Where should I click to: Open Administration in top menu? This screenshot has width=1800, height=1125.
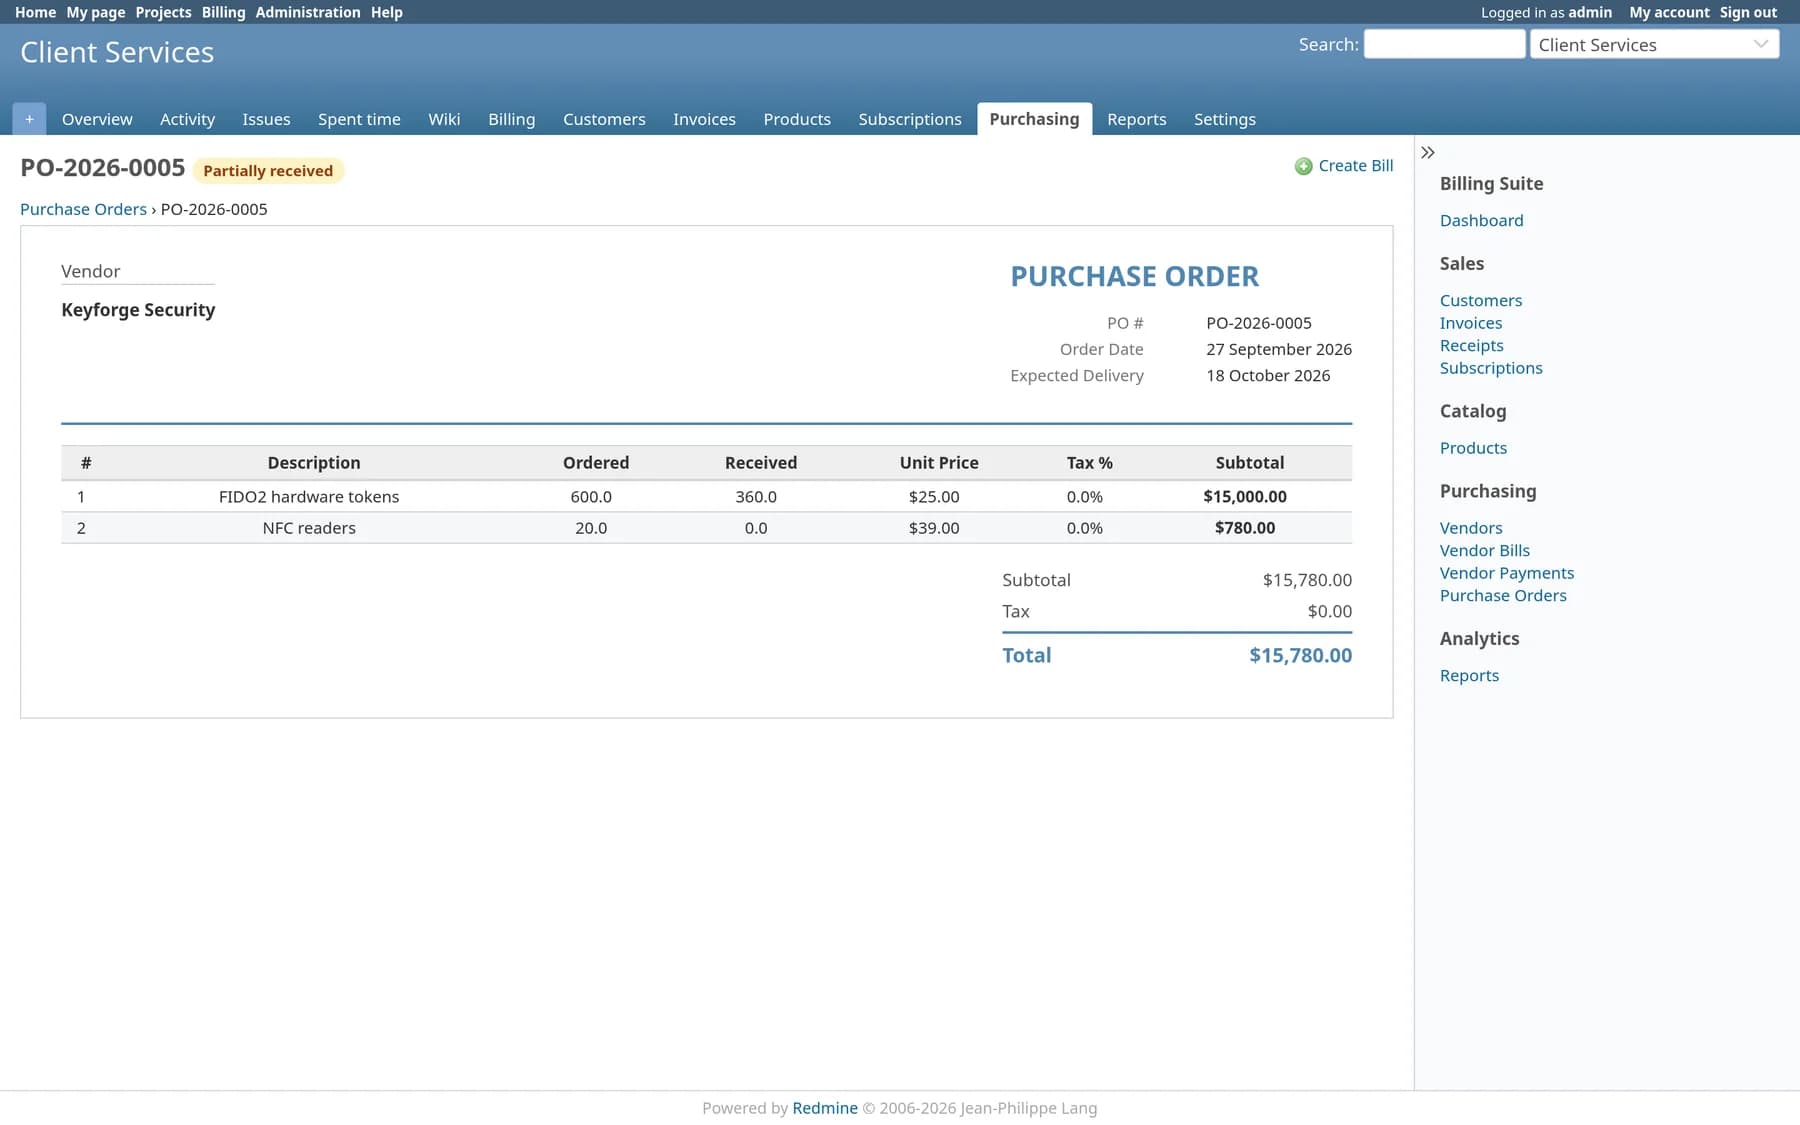tap(308, 12)
